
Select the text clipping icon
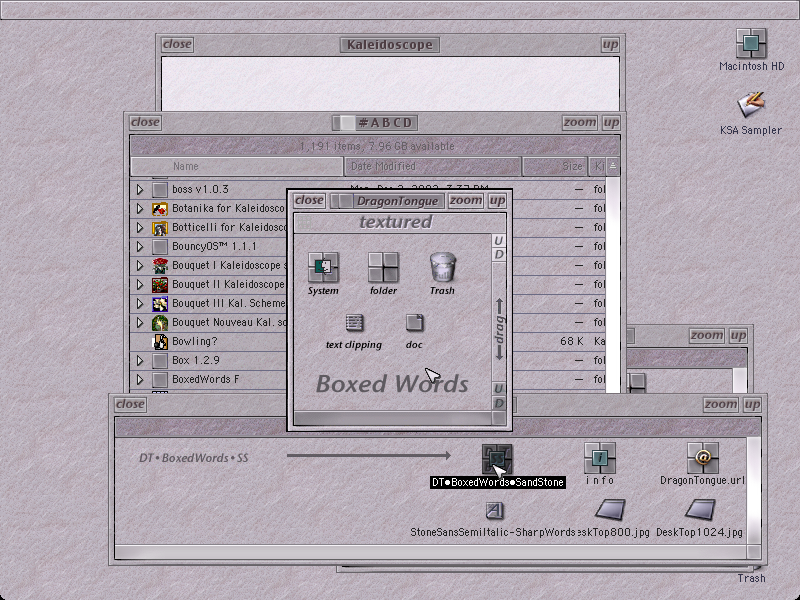click(354, 323)
